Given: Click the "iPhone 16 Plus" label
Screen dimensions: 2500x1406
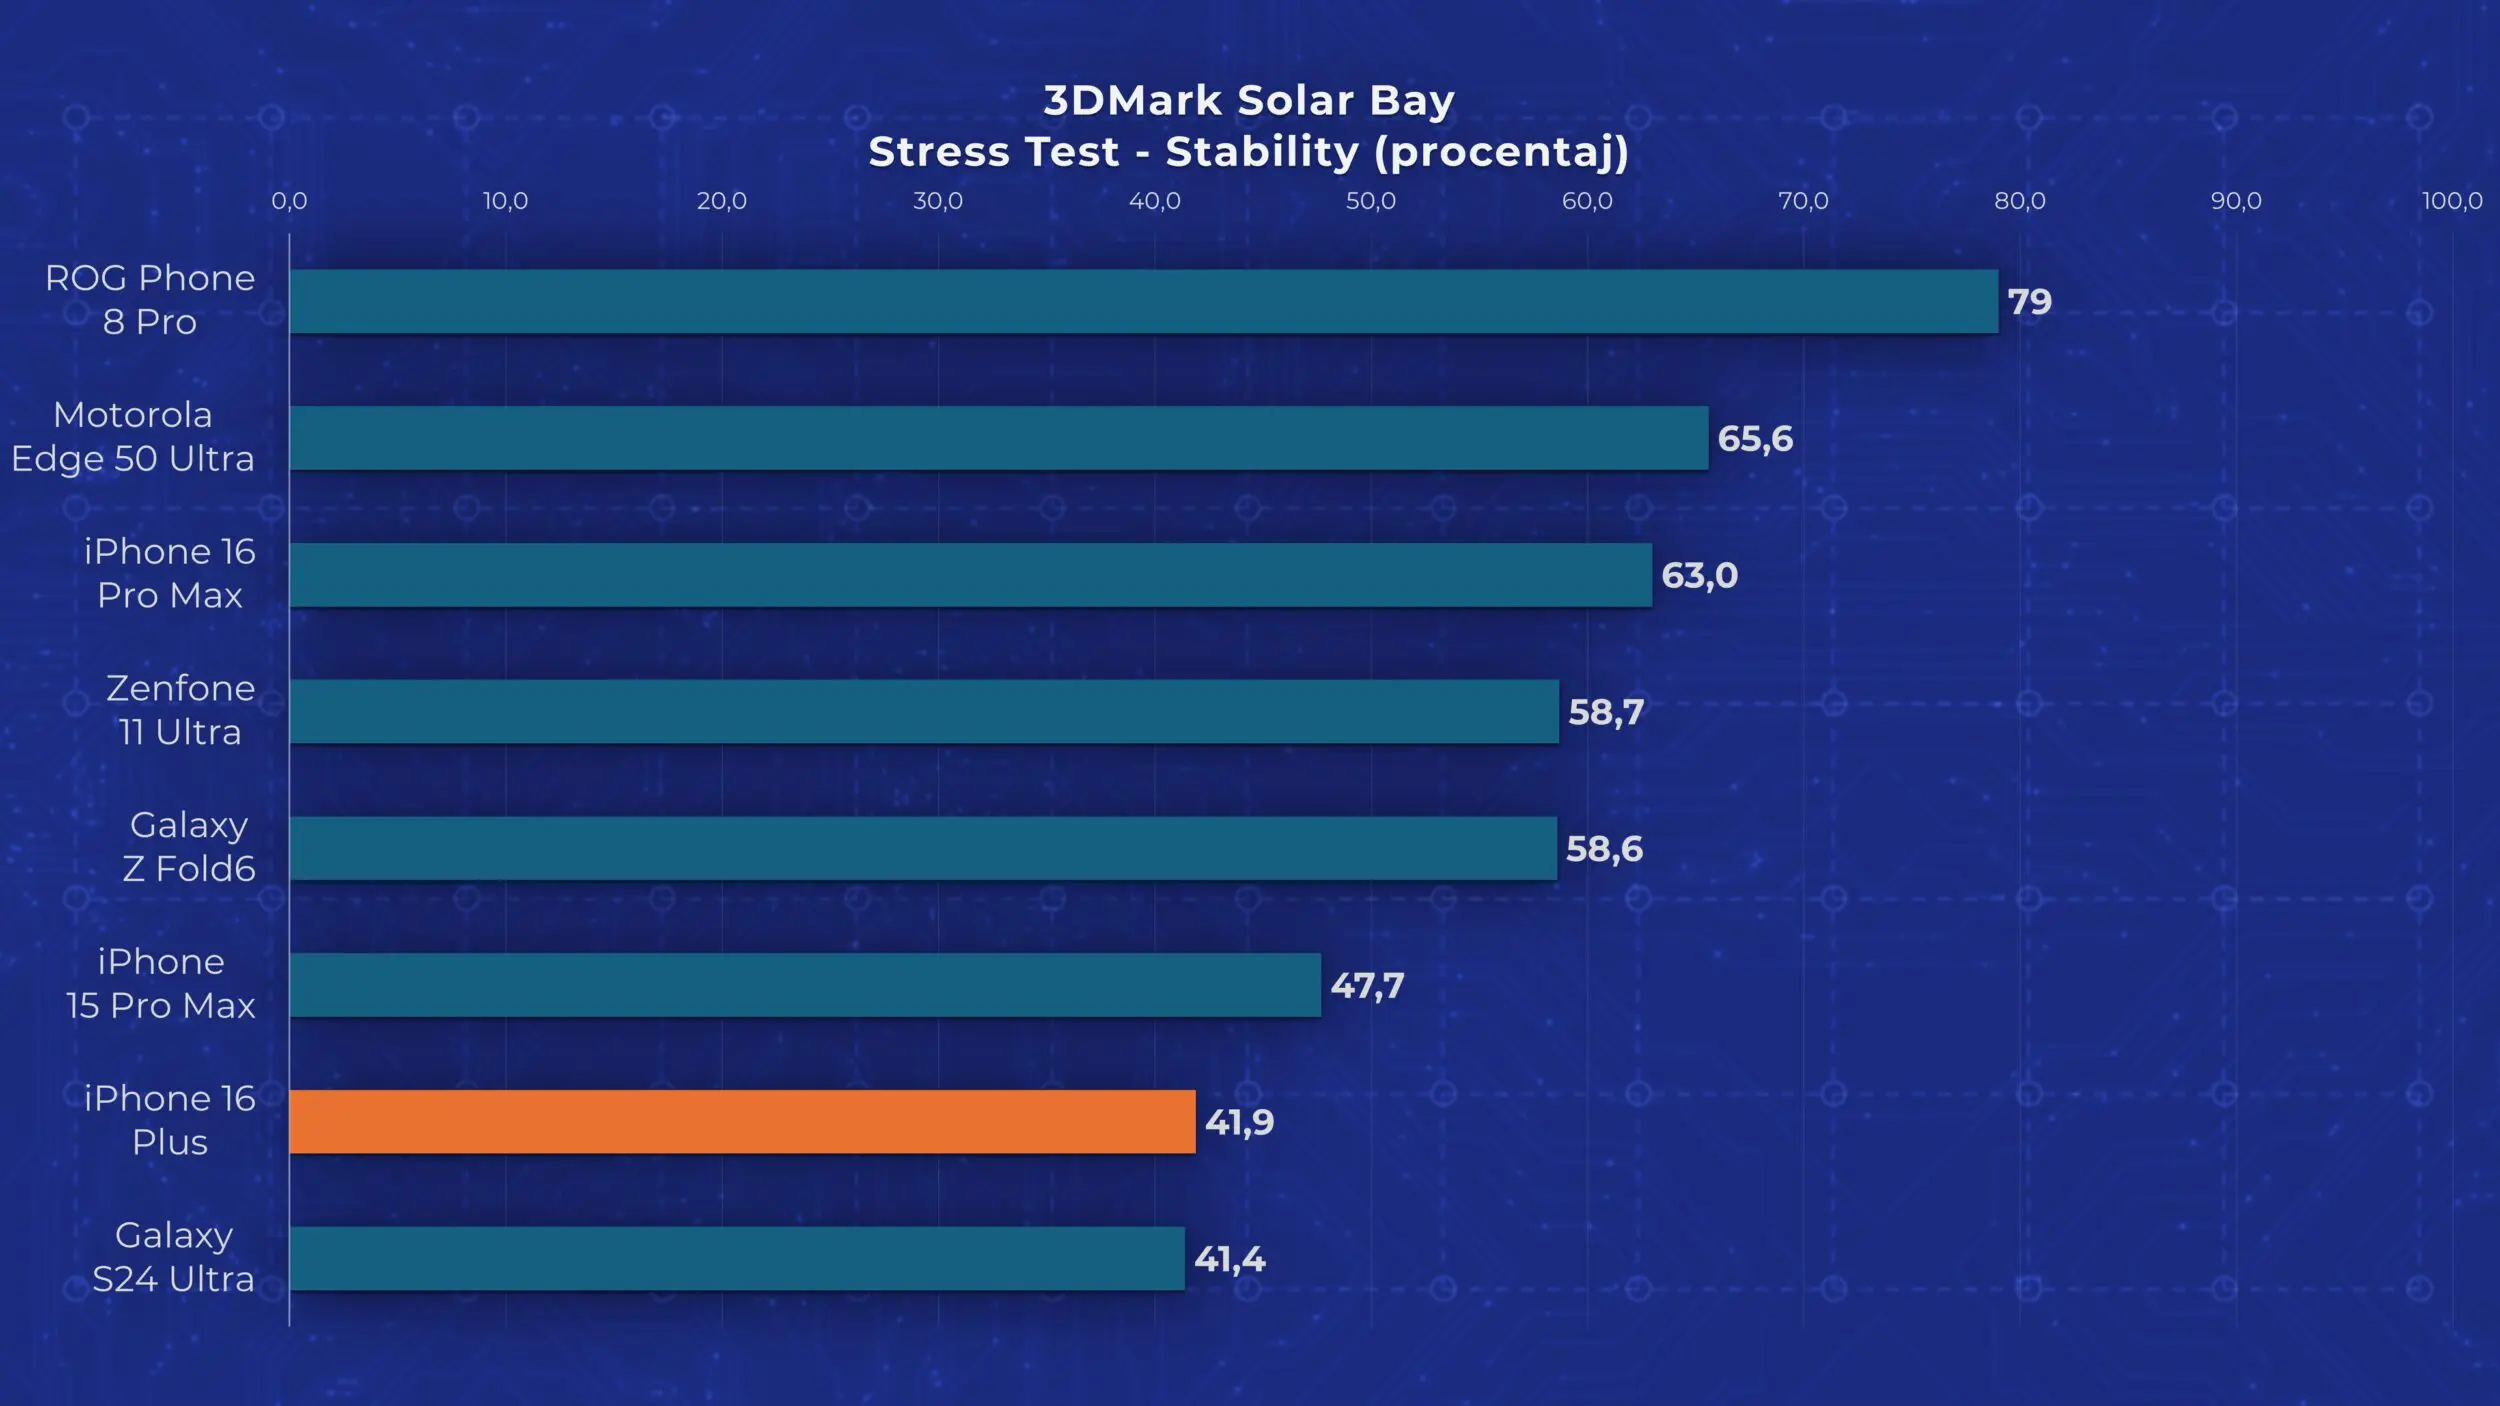Looking at the screenshot, I should coord(169,1121).
